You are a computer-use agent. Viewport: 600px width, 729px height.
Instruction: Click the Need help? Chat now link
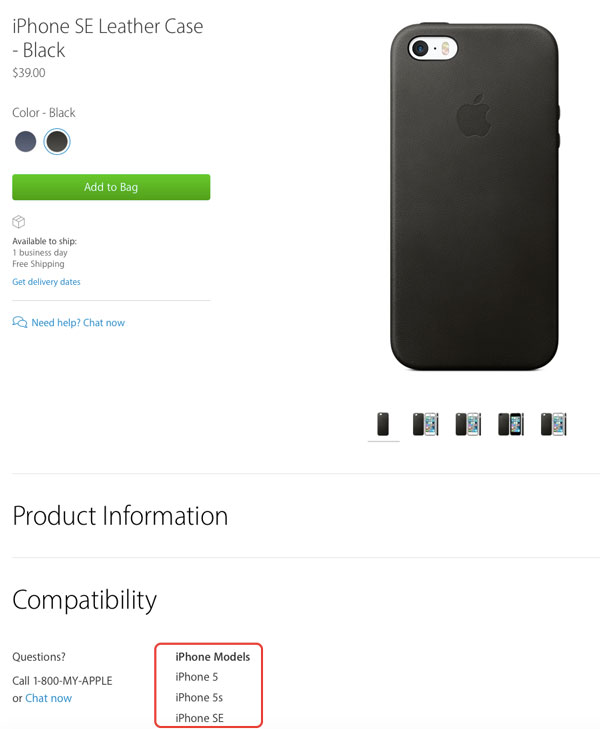tap(78, 323)
